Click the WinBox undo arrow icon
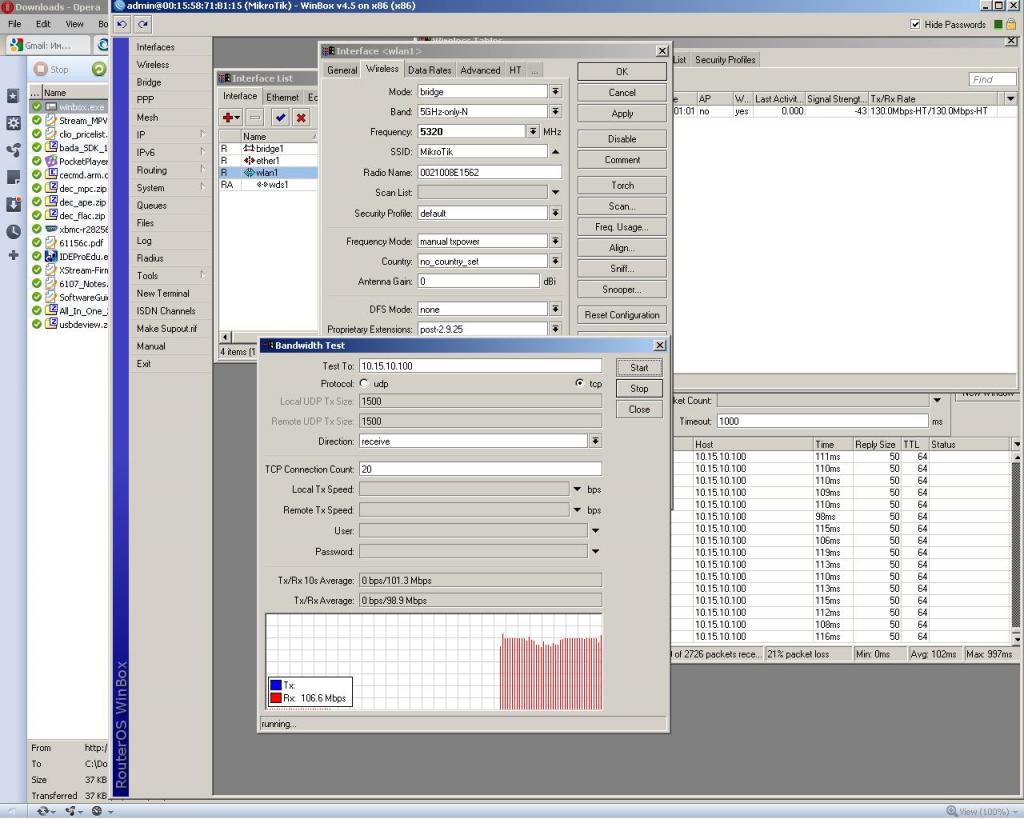 point(122,24)
